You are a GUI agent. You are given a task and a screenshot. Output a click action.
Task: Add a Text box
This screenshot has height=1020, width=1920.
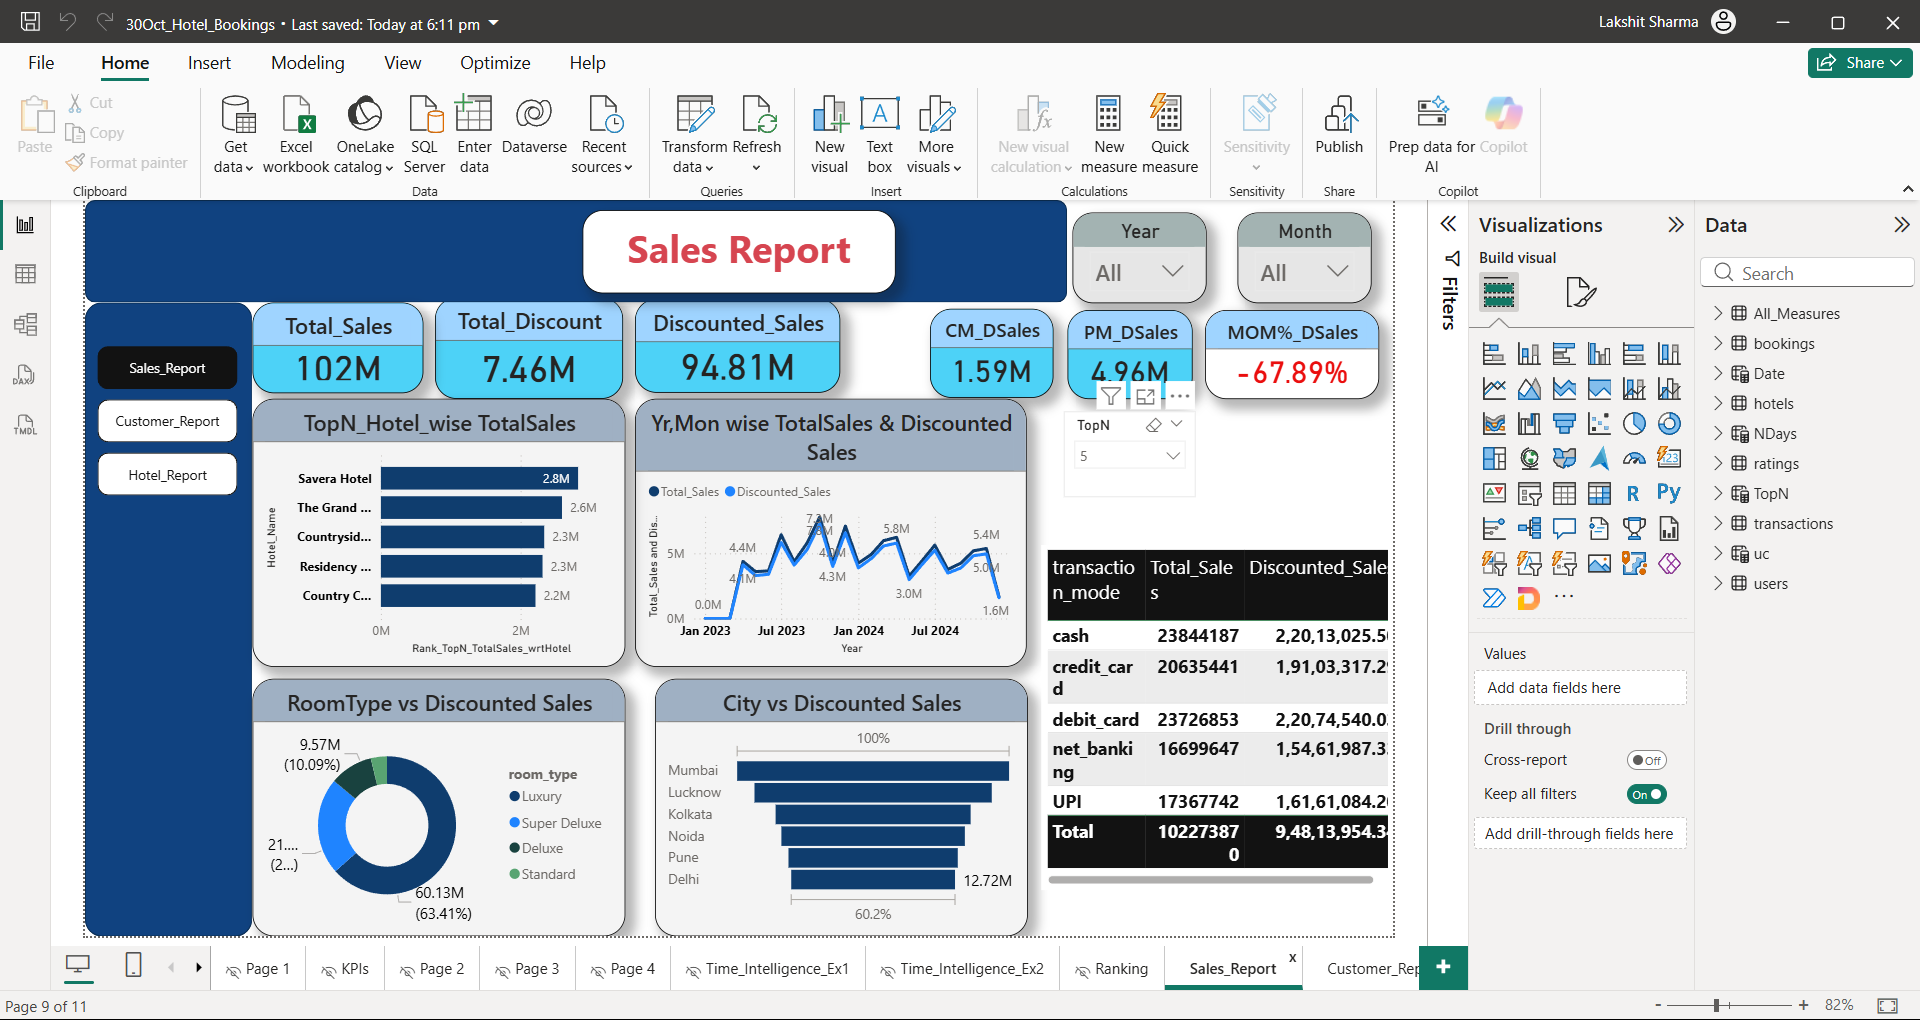click(x=880, y=134)
